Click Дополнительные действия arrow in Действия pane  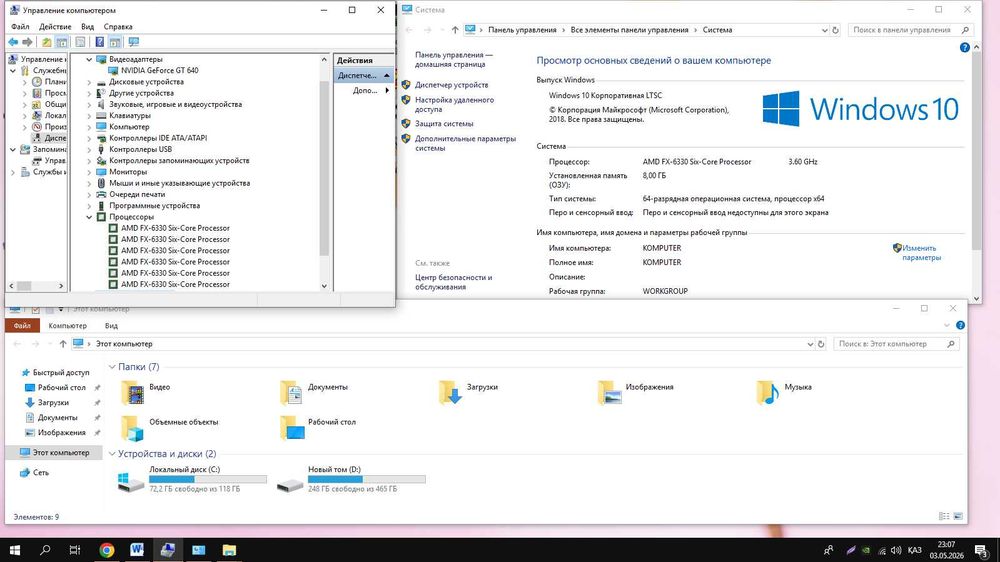(x=387, y=91)
